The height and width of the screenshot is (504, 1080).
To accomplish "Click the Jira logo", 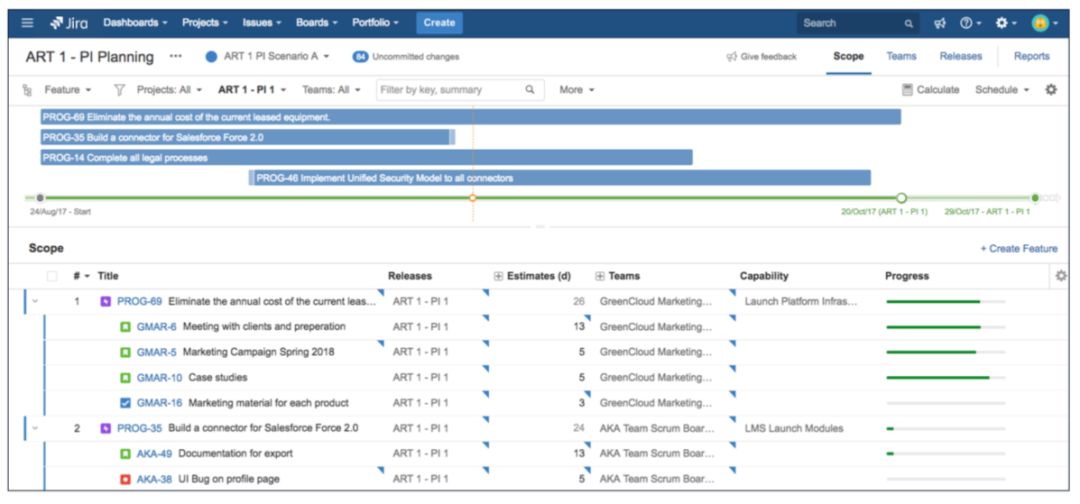I will 69,23.
